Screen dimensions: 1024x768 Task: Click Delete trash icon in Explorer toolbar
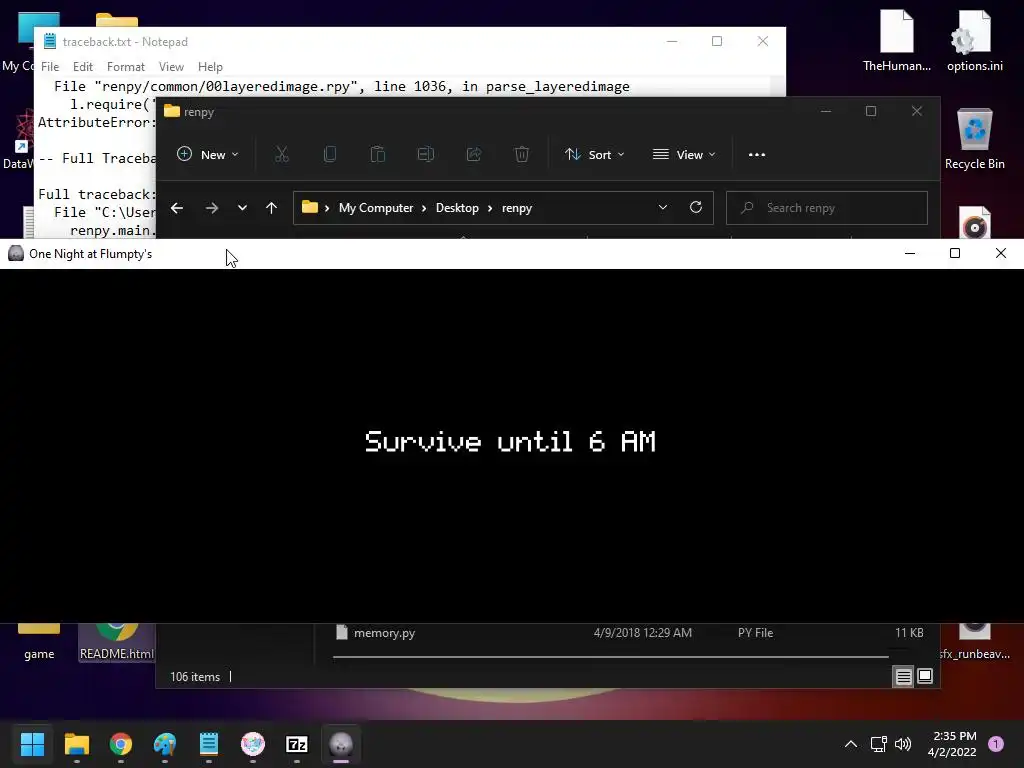pos(521,155)
